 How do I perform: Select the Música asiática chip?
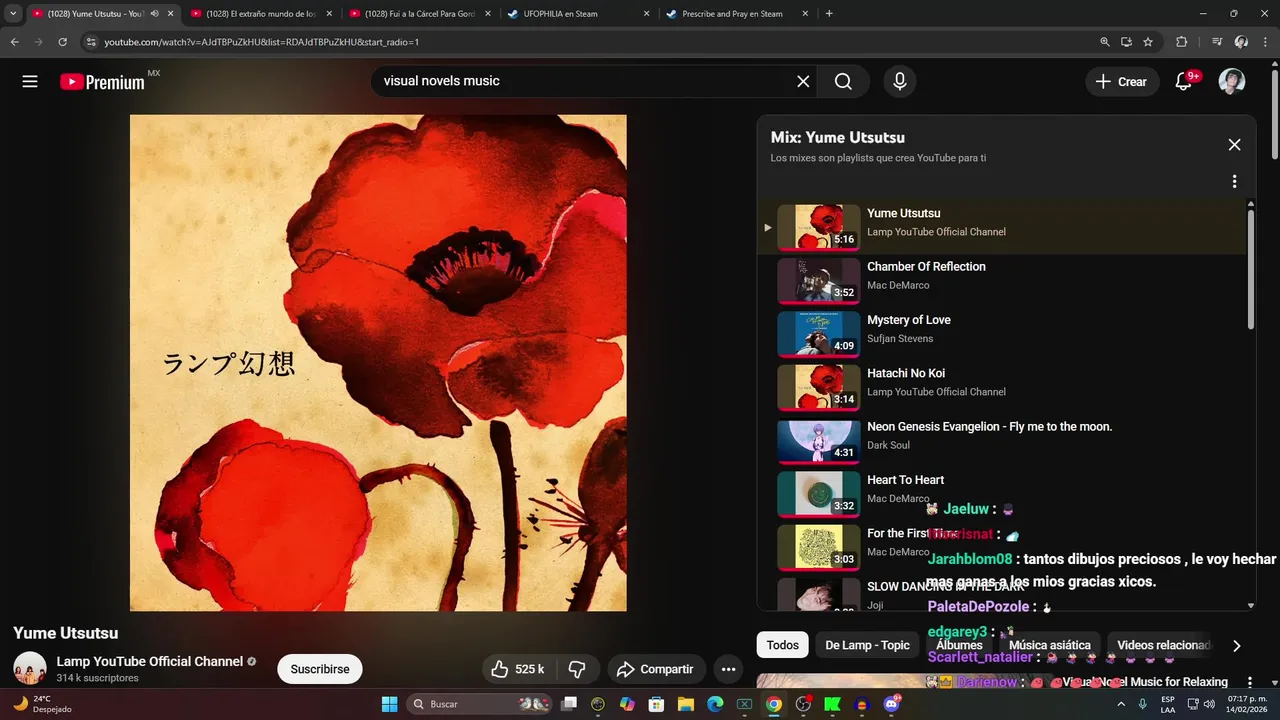[1049, 645]
